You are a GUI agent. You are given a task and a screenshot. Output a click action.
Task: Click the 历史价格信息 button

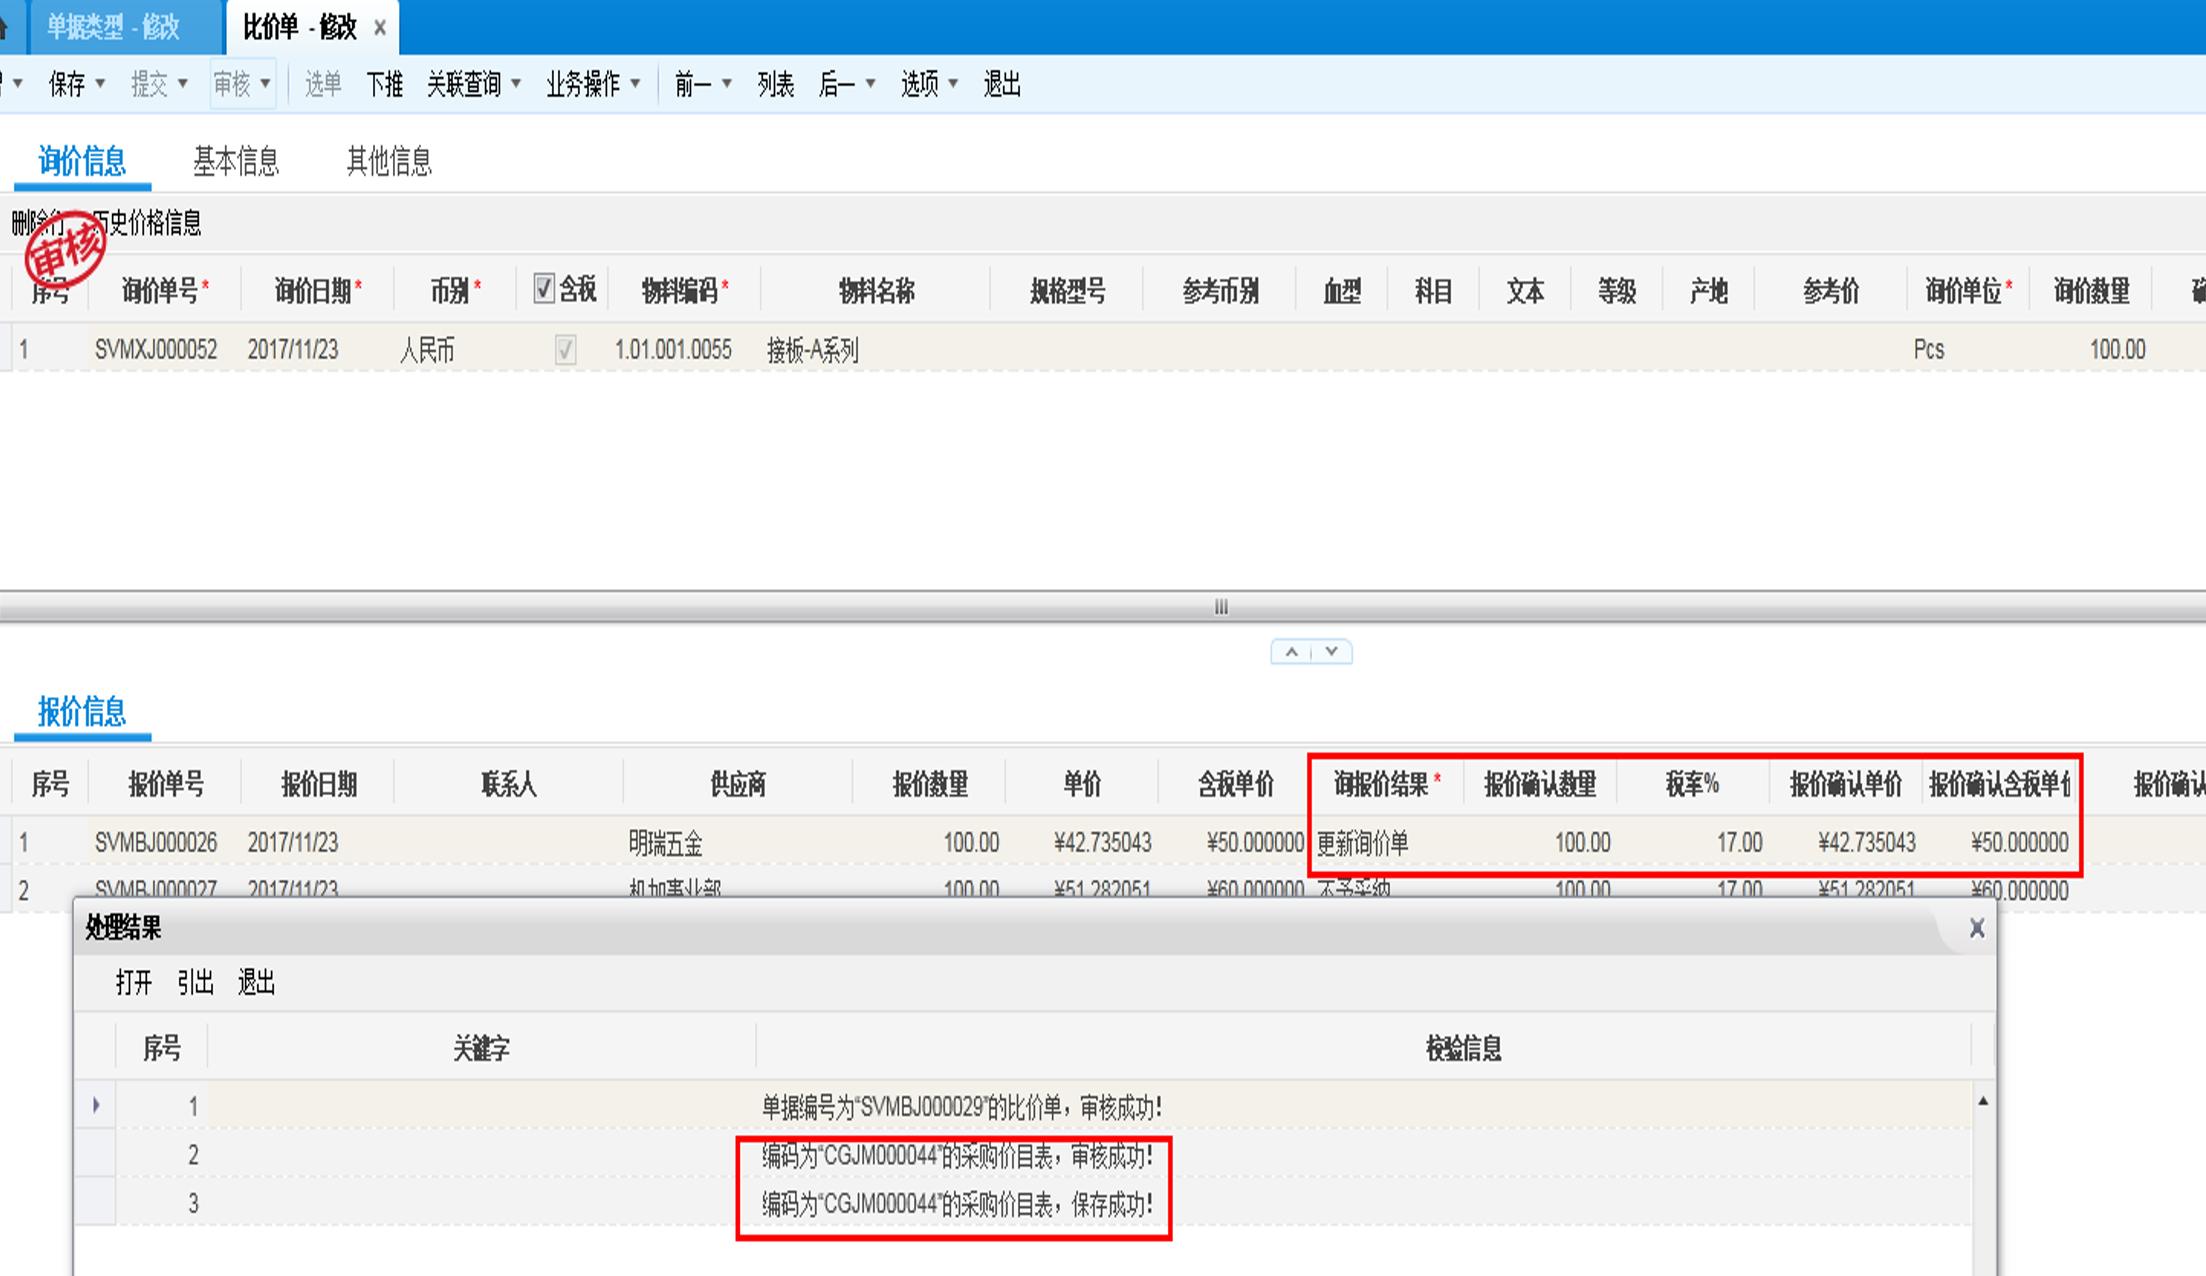coord(148,222)
